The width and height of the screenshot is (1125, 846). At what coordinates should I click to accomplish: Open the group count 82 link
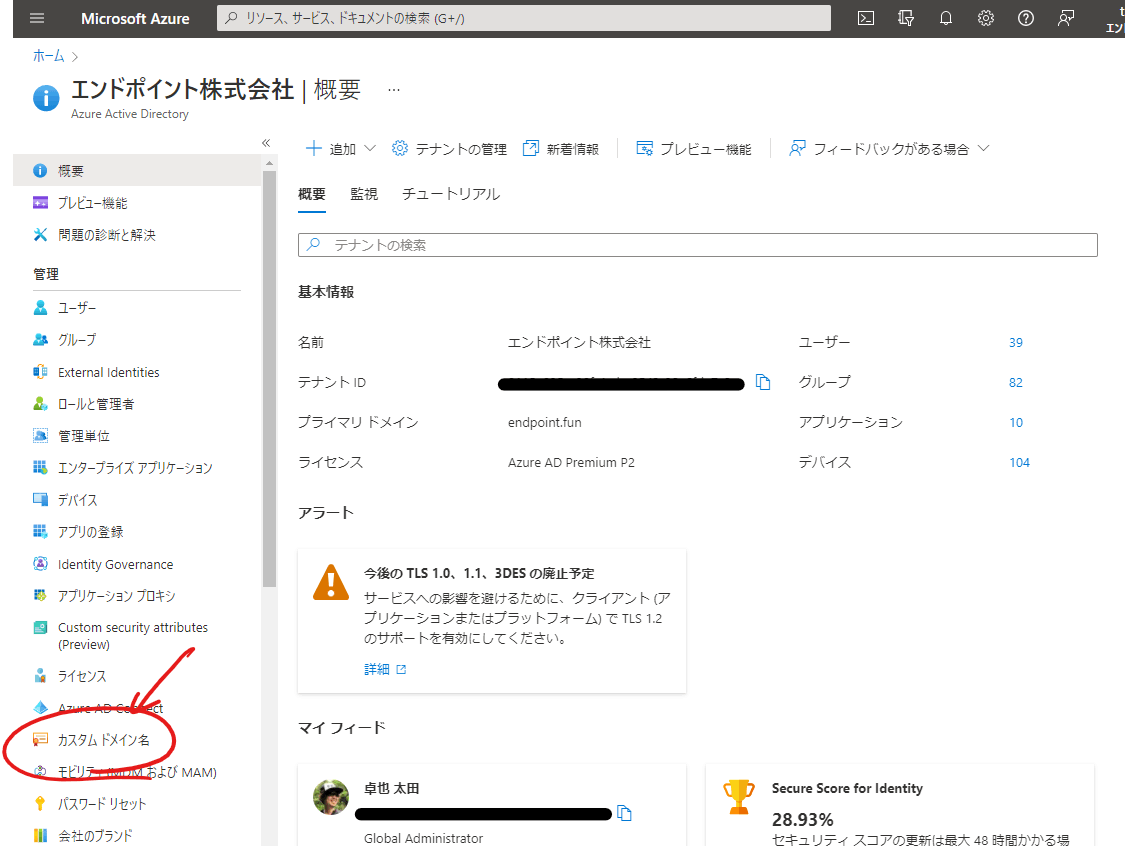[1015, 382]
